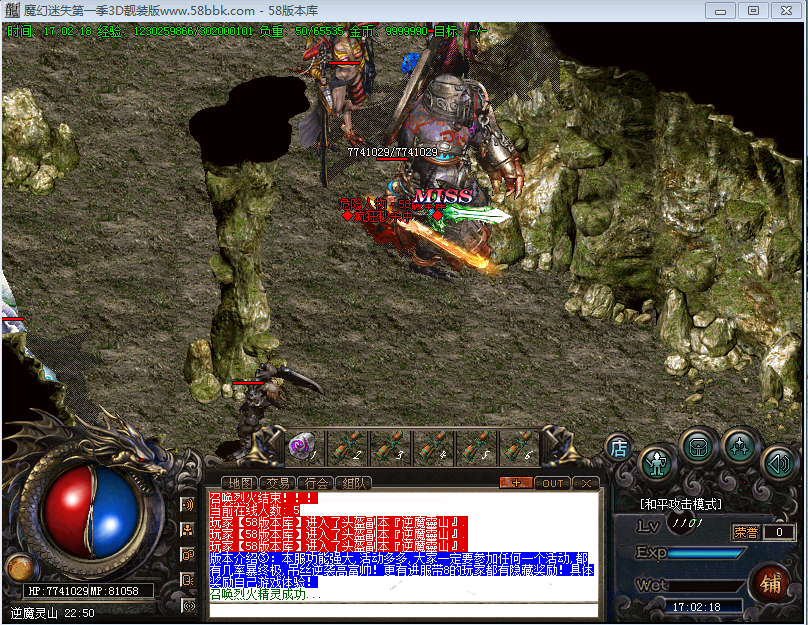Close the game window
This screenshot has height=625, width=808.
786,11
